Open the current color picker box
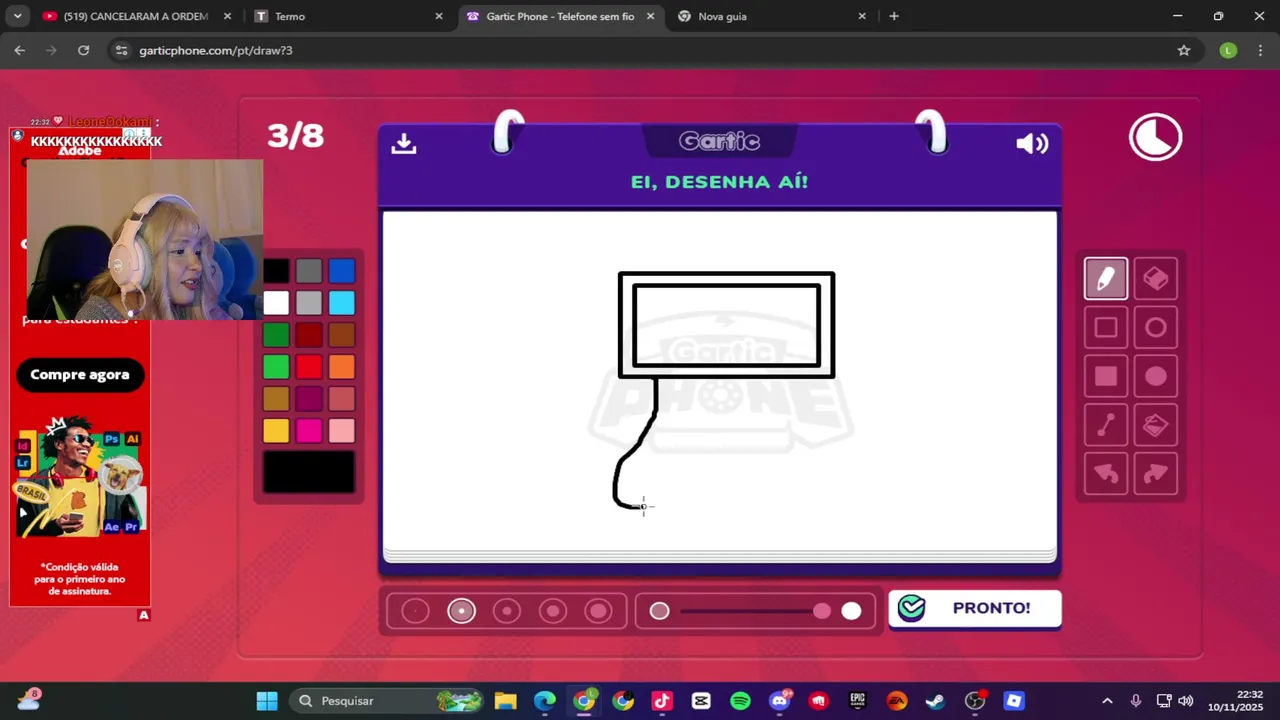Screen dimensions: 1280x720 [309, 472]
